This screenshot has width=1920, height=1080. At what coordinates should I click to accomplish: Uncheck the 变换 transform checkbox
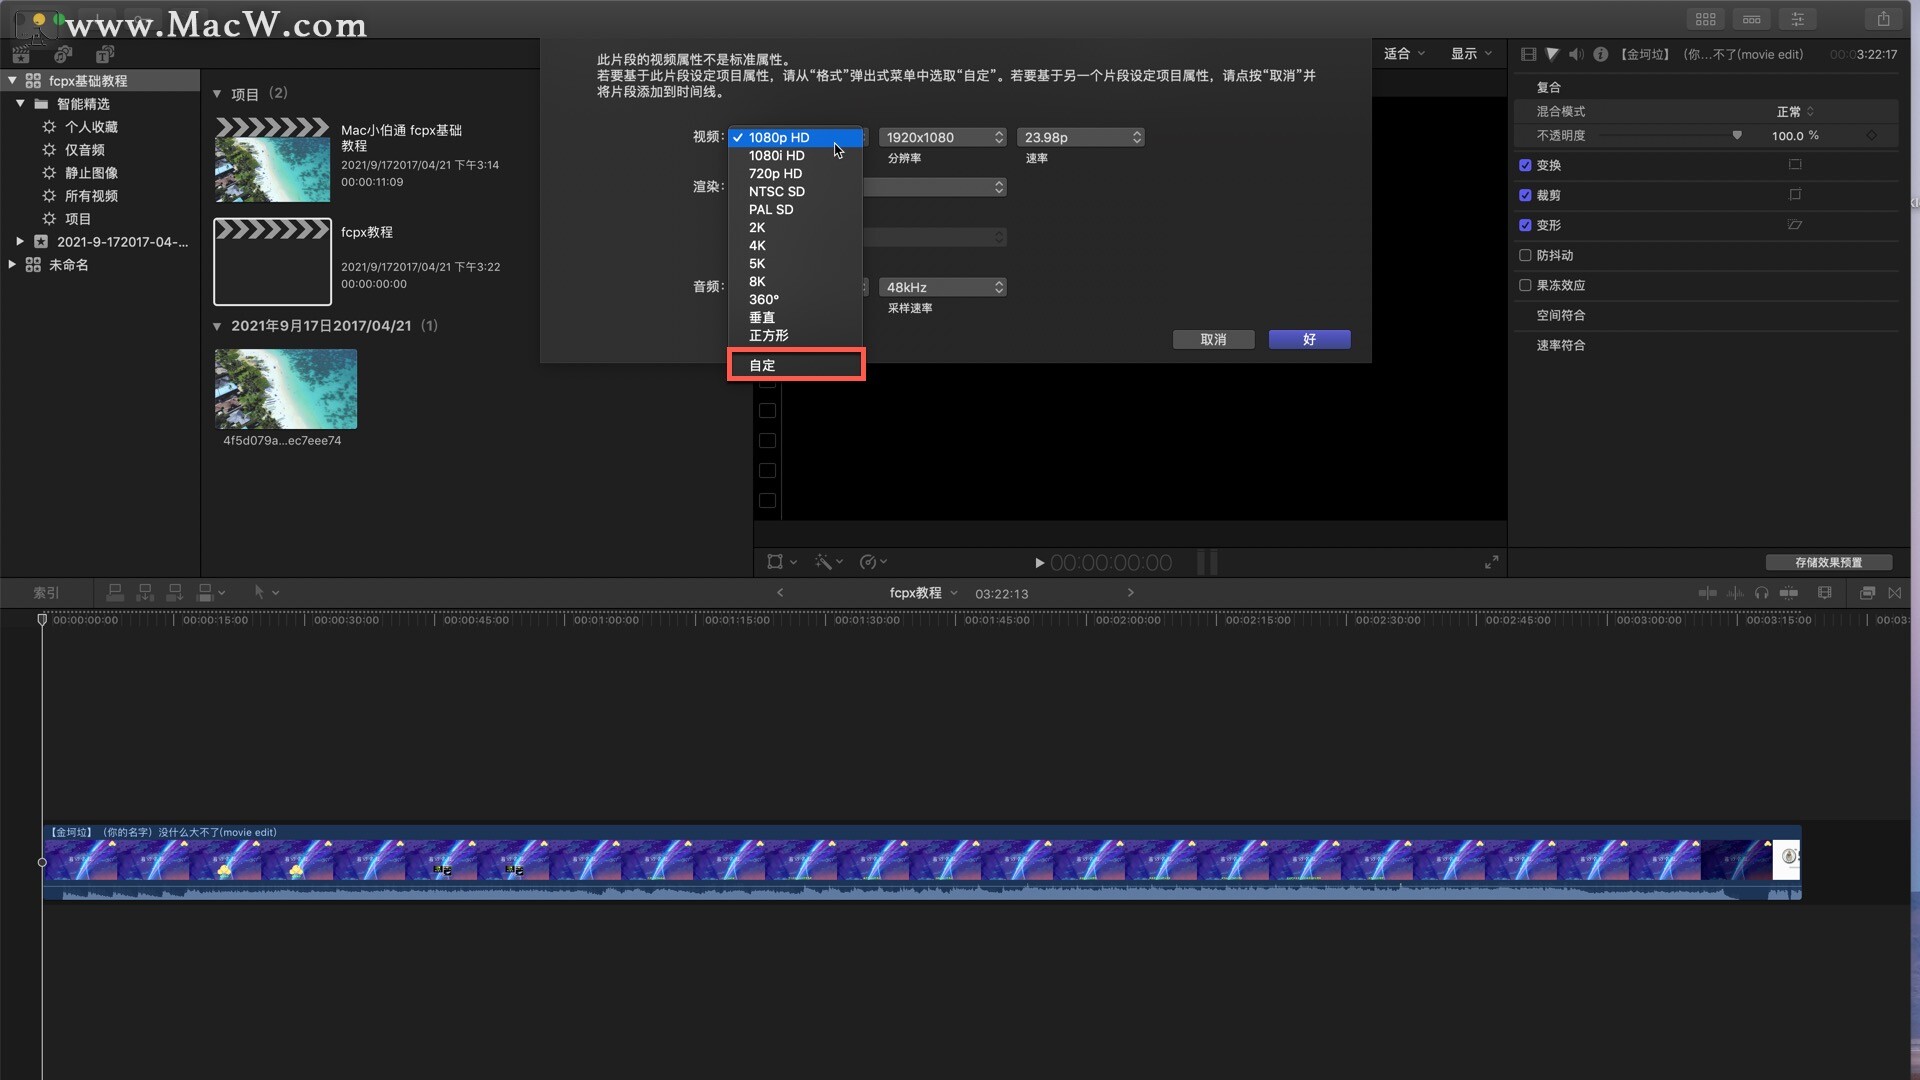(x=1525, y=165)
